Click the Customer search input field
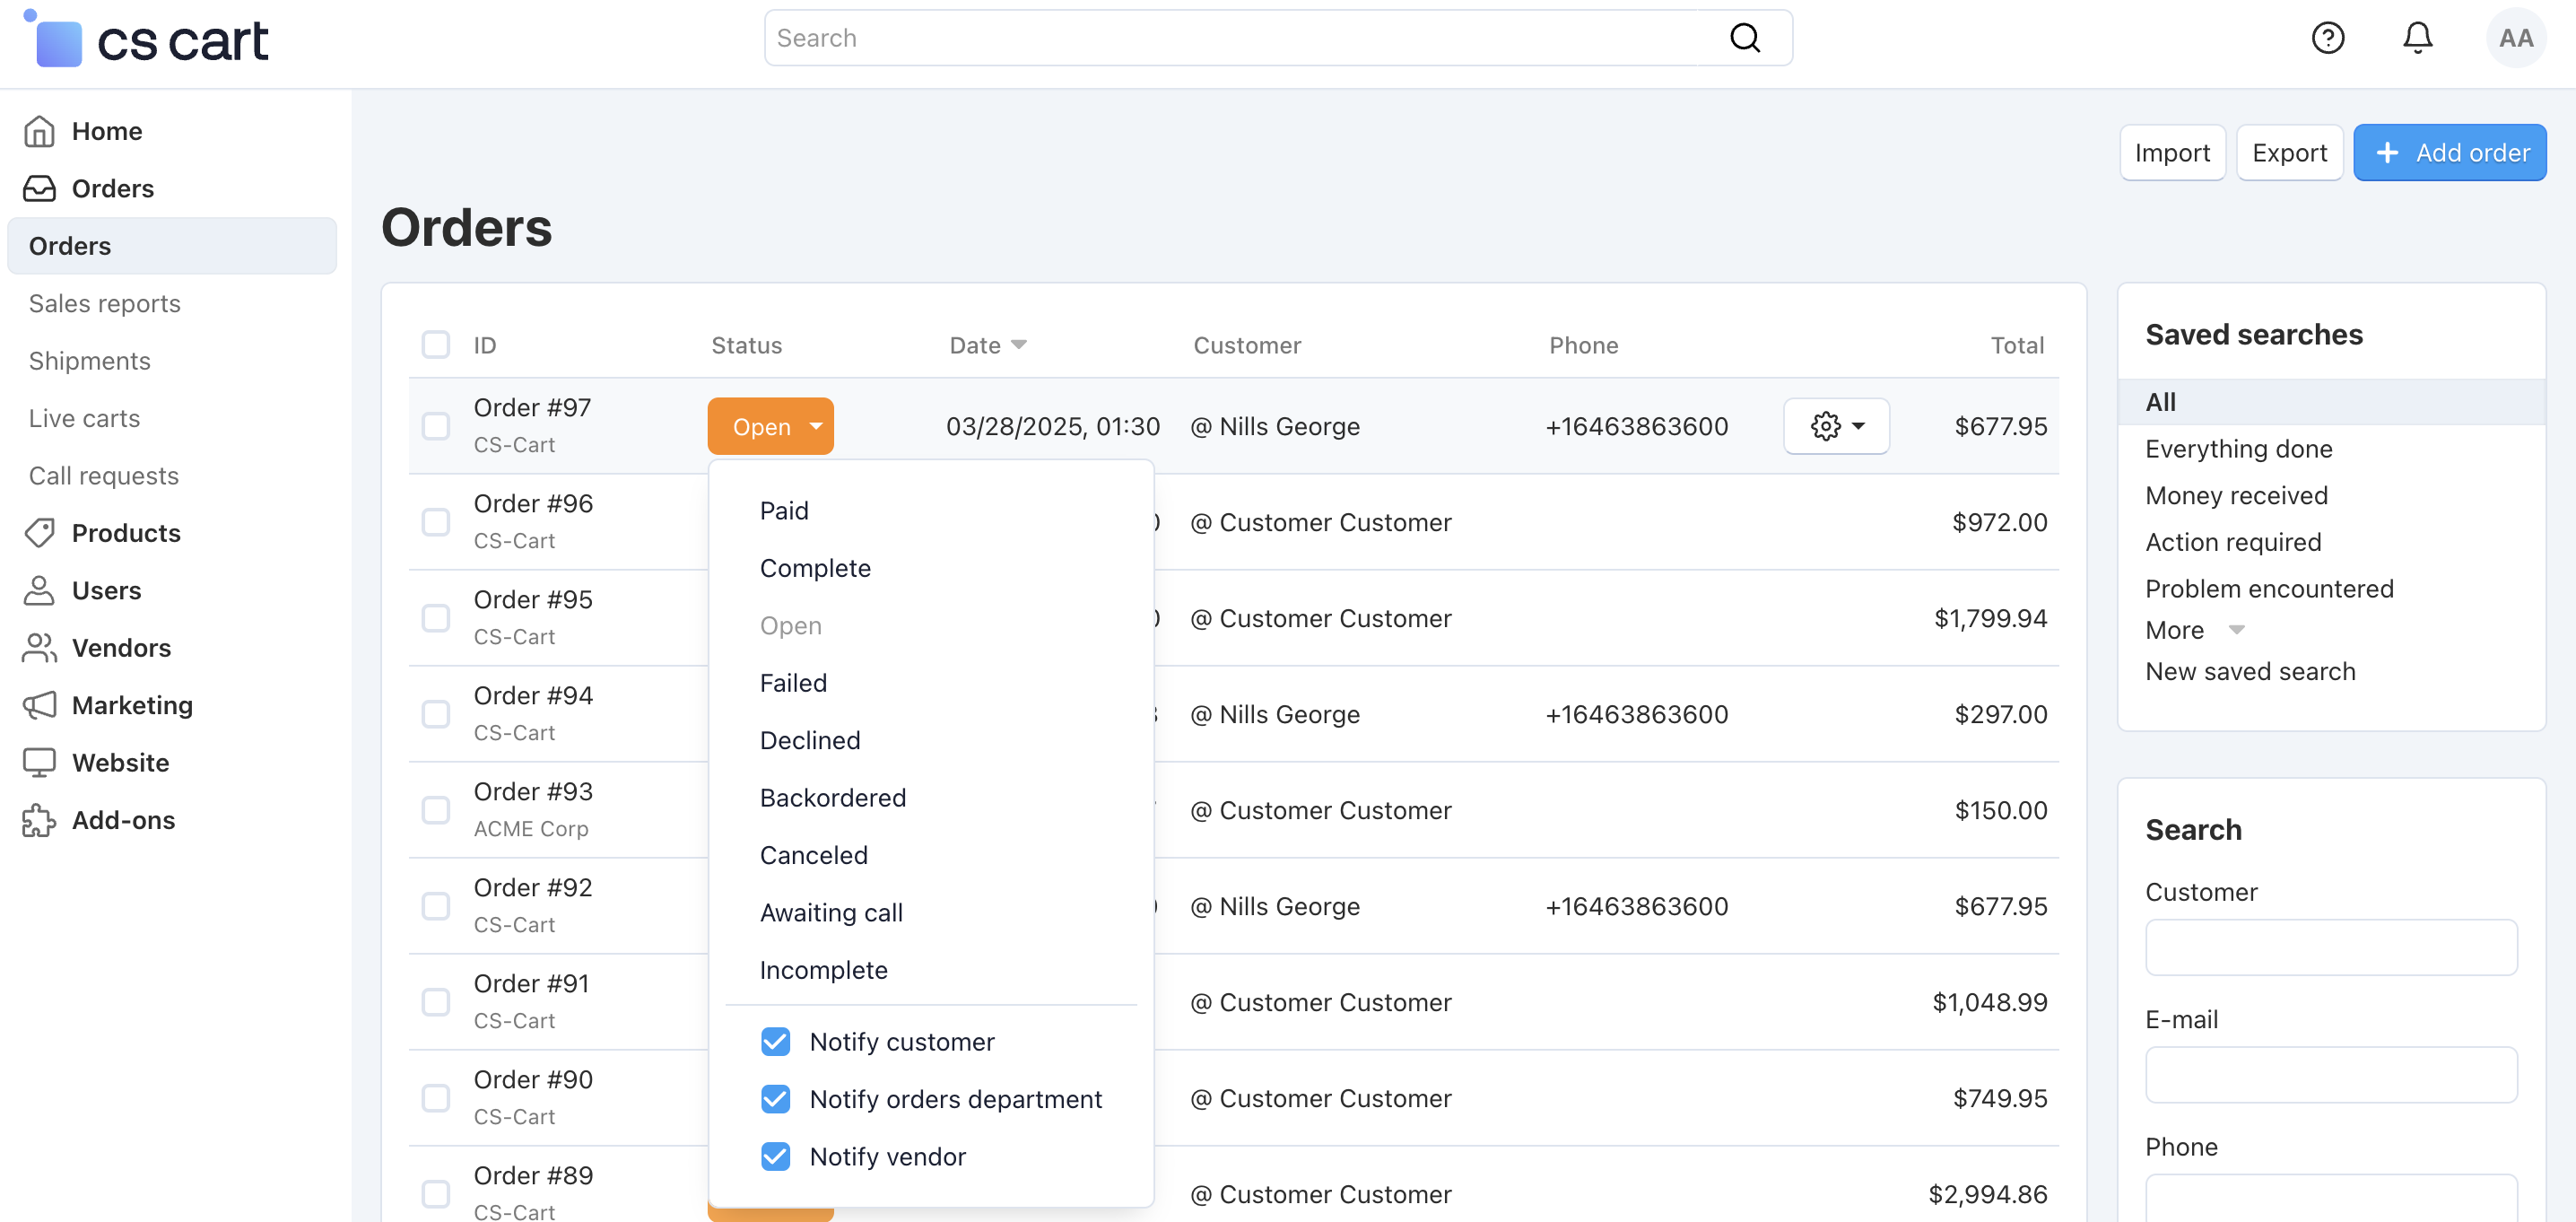 coord(2330,947)
